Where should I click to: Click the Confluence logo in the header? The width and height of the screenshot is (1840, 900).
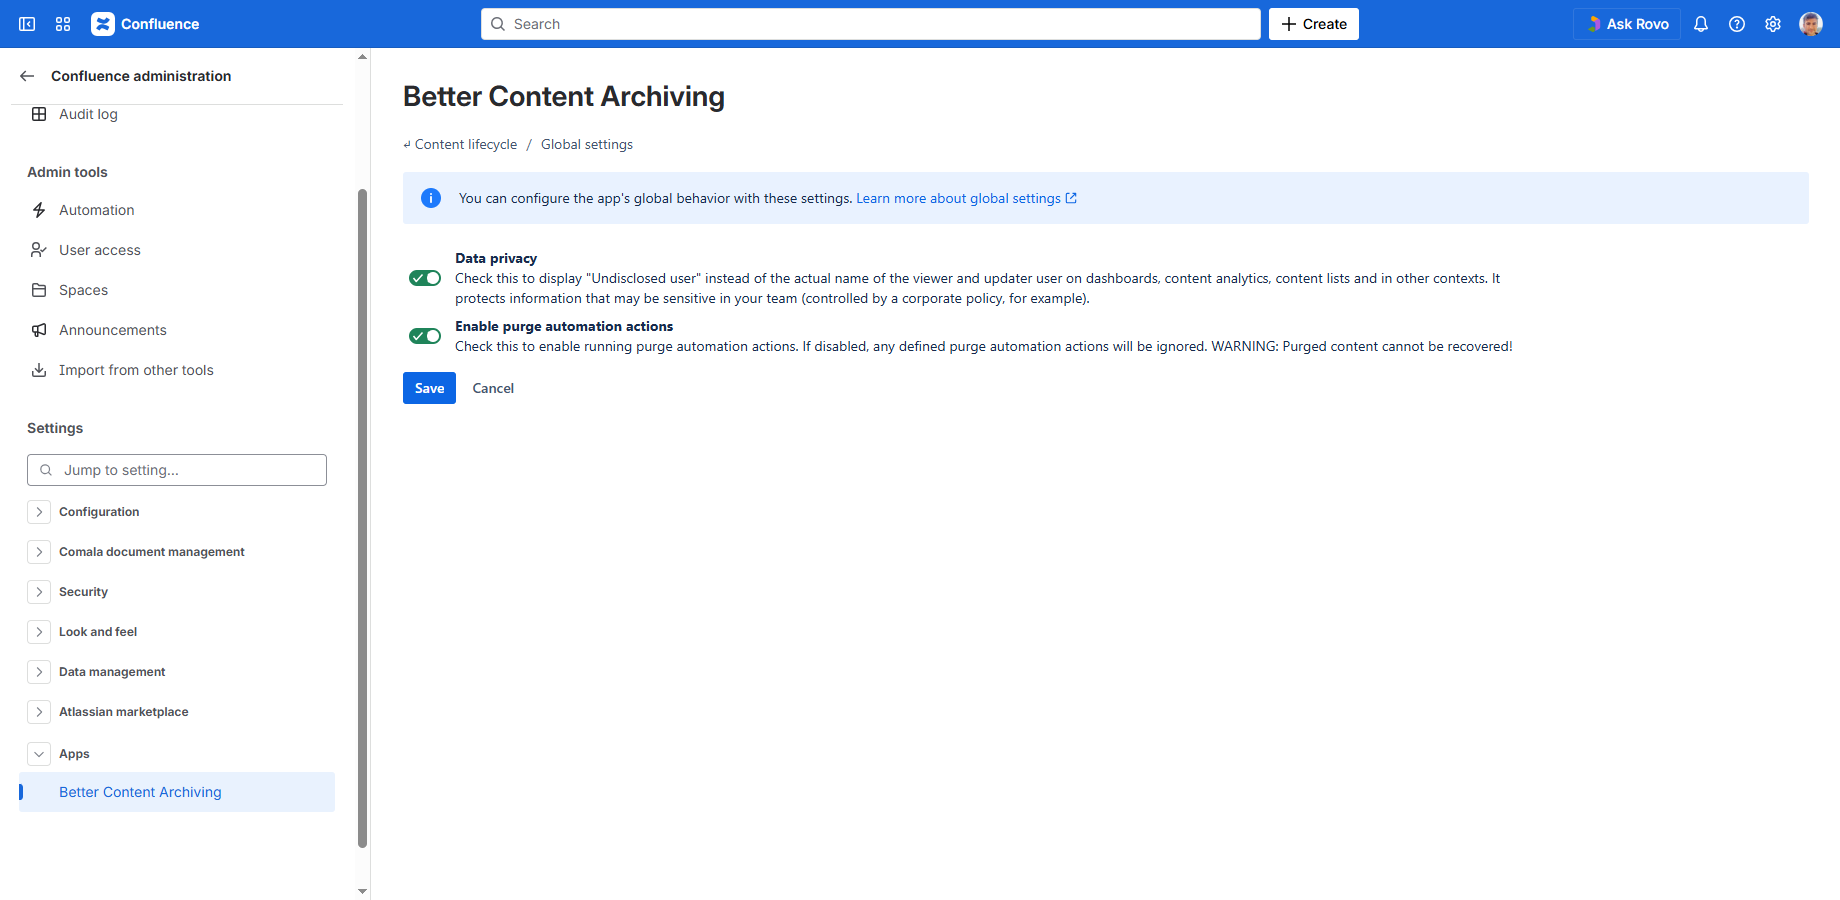(x=145, y=24)
